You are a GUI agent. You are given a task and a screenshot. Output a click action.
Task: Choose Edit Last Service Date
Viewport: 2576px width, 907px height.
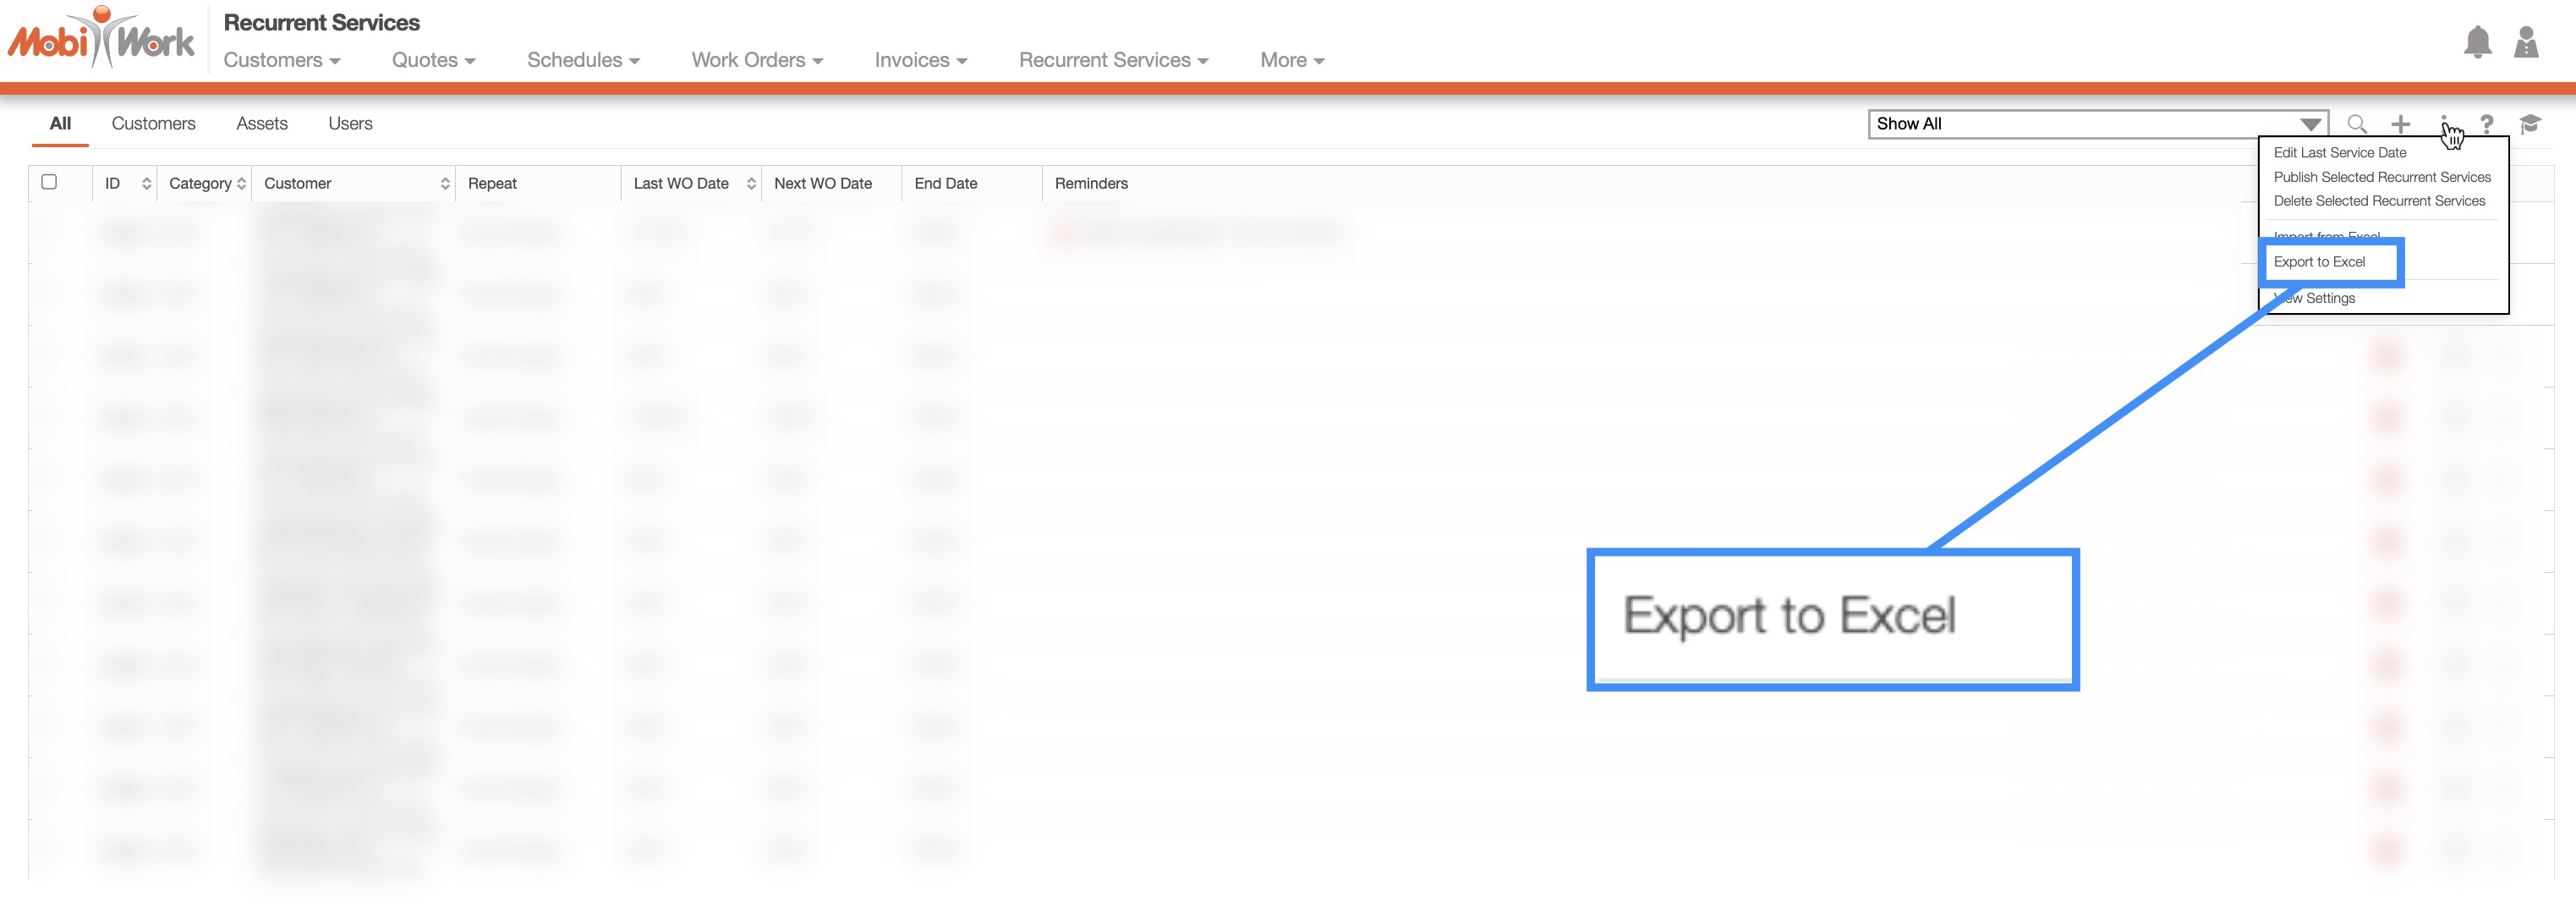[2339, 153]
